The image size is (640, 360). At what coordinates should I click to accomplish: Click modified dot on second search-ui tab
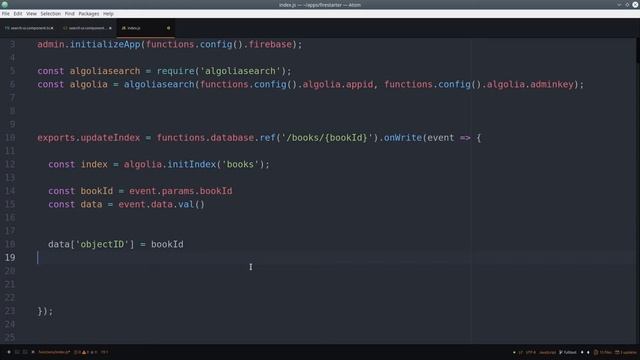110,28
